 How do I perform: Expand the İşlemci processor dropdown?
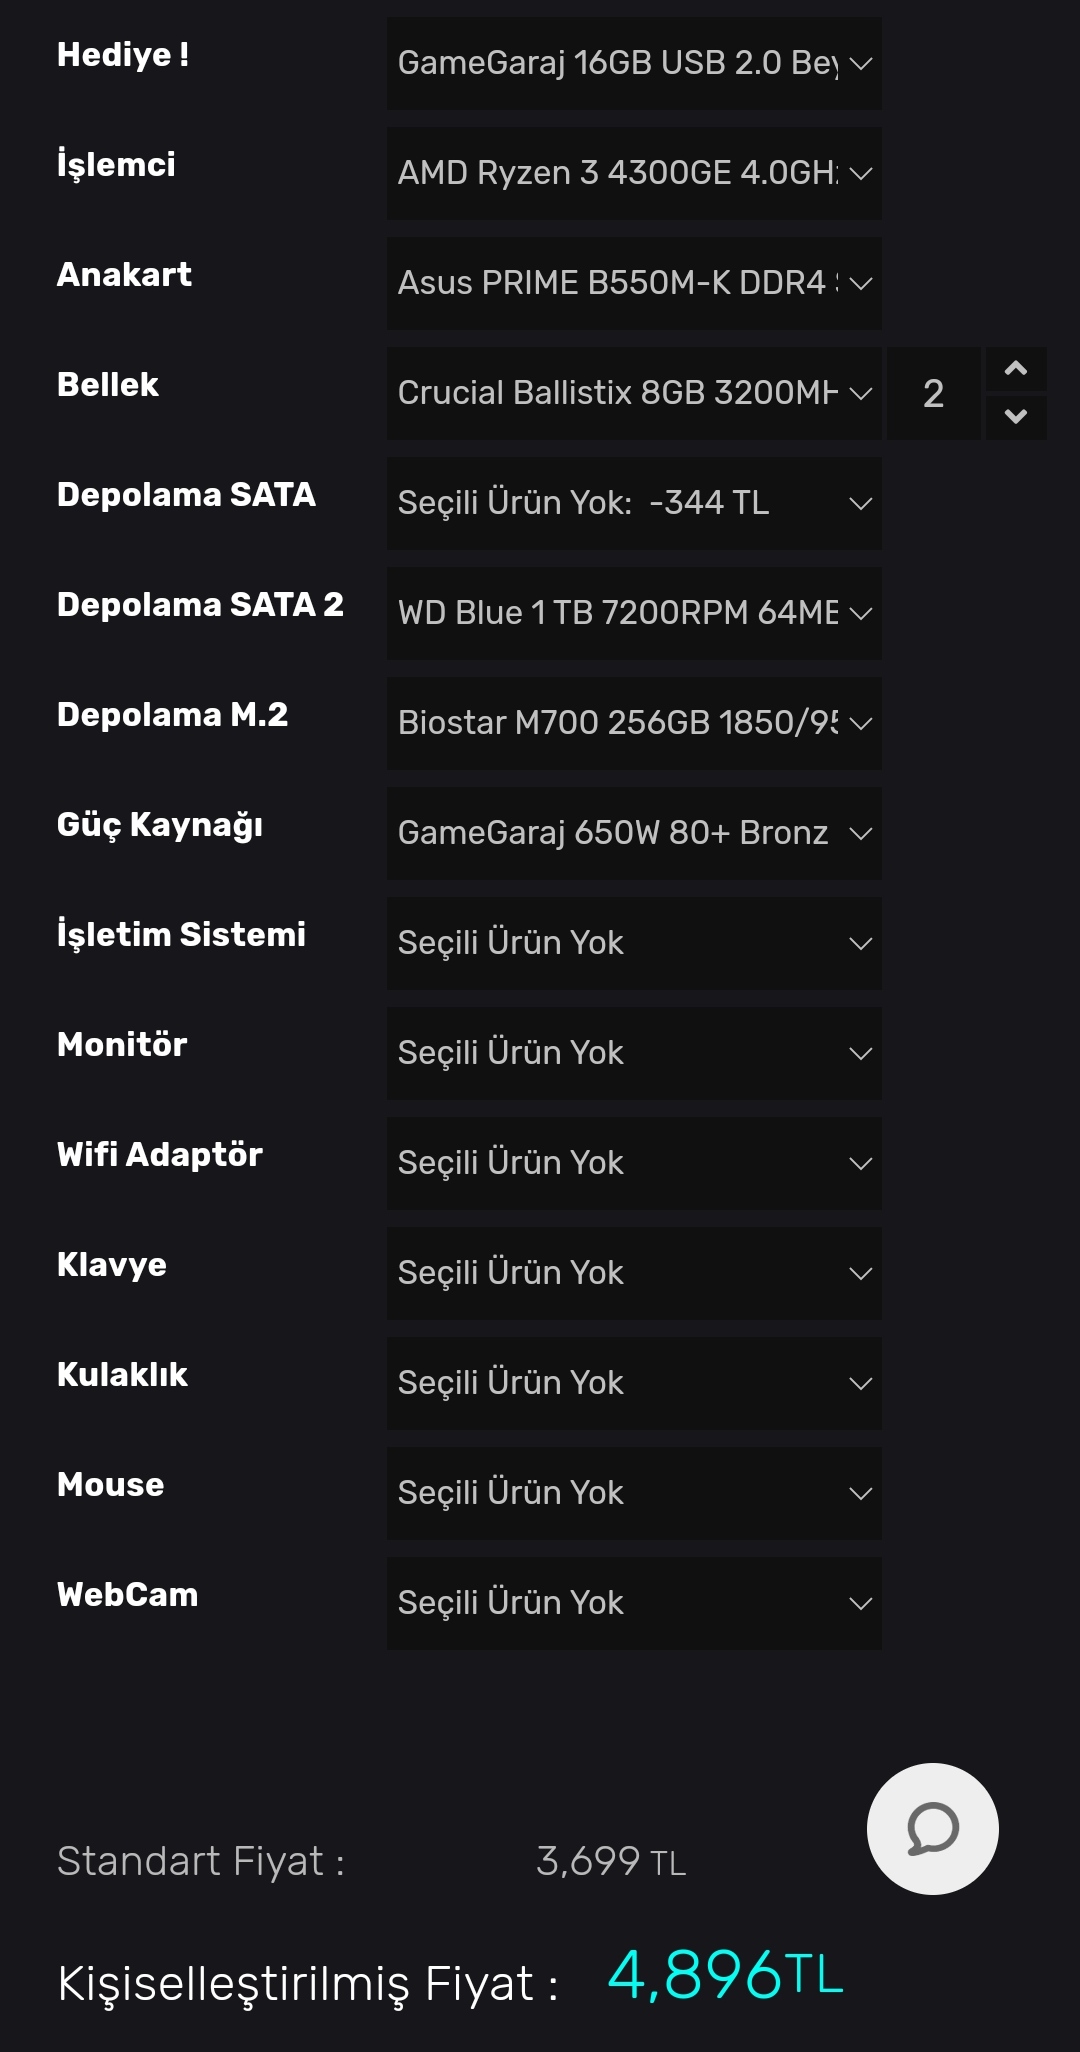634,173
